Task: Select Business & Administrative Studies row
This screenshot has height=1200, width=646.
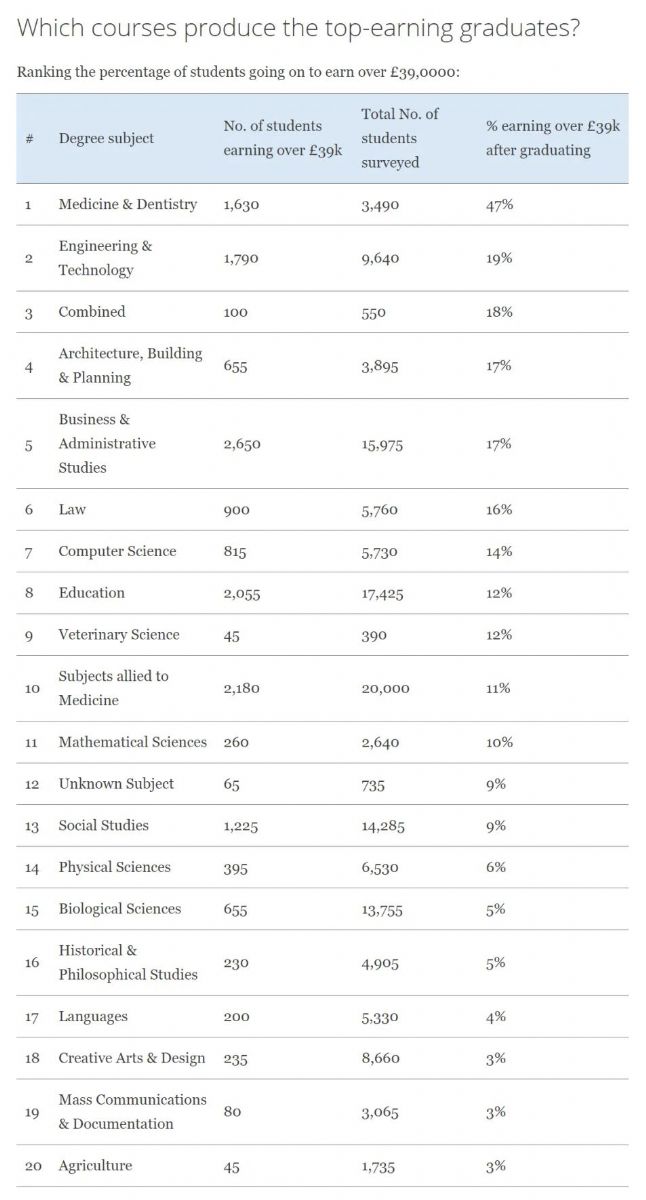Action: 322,444
